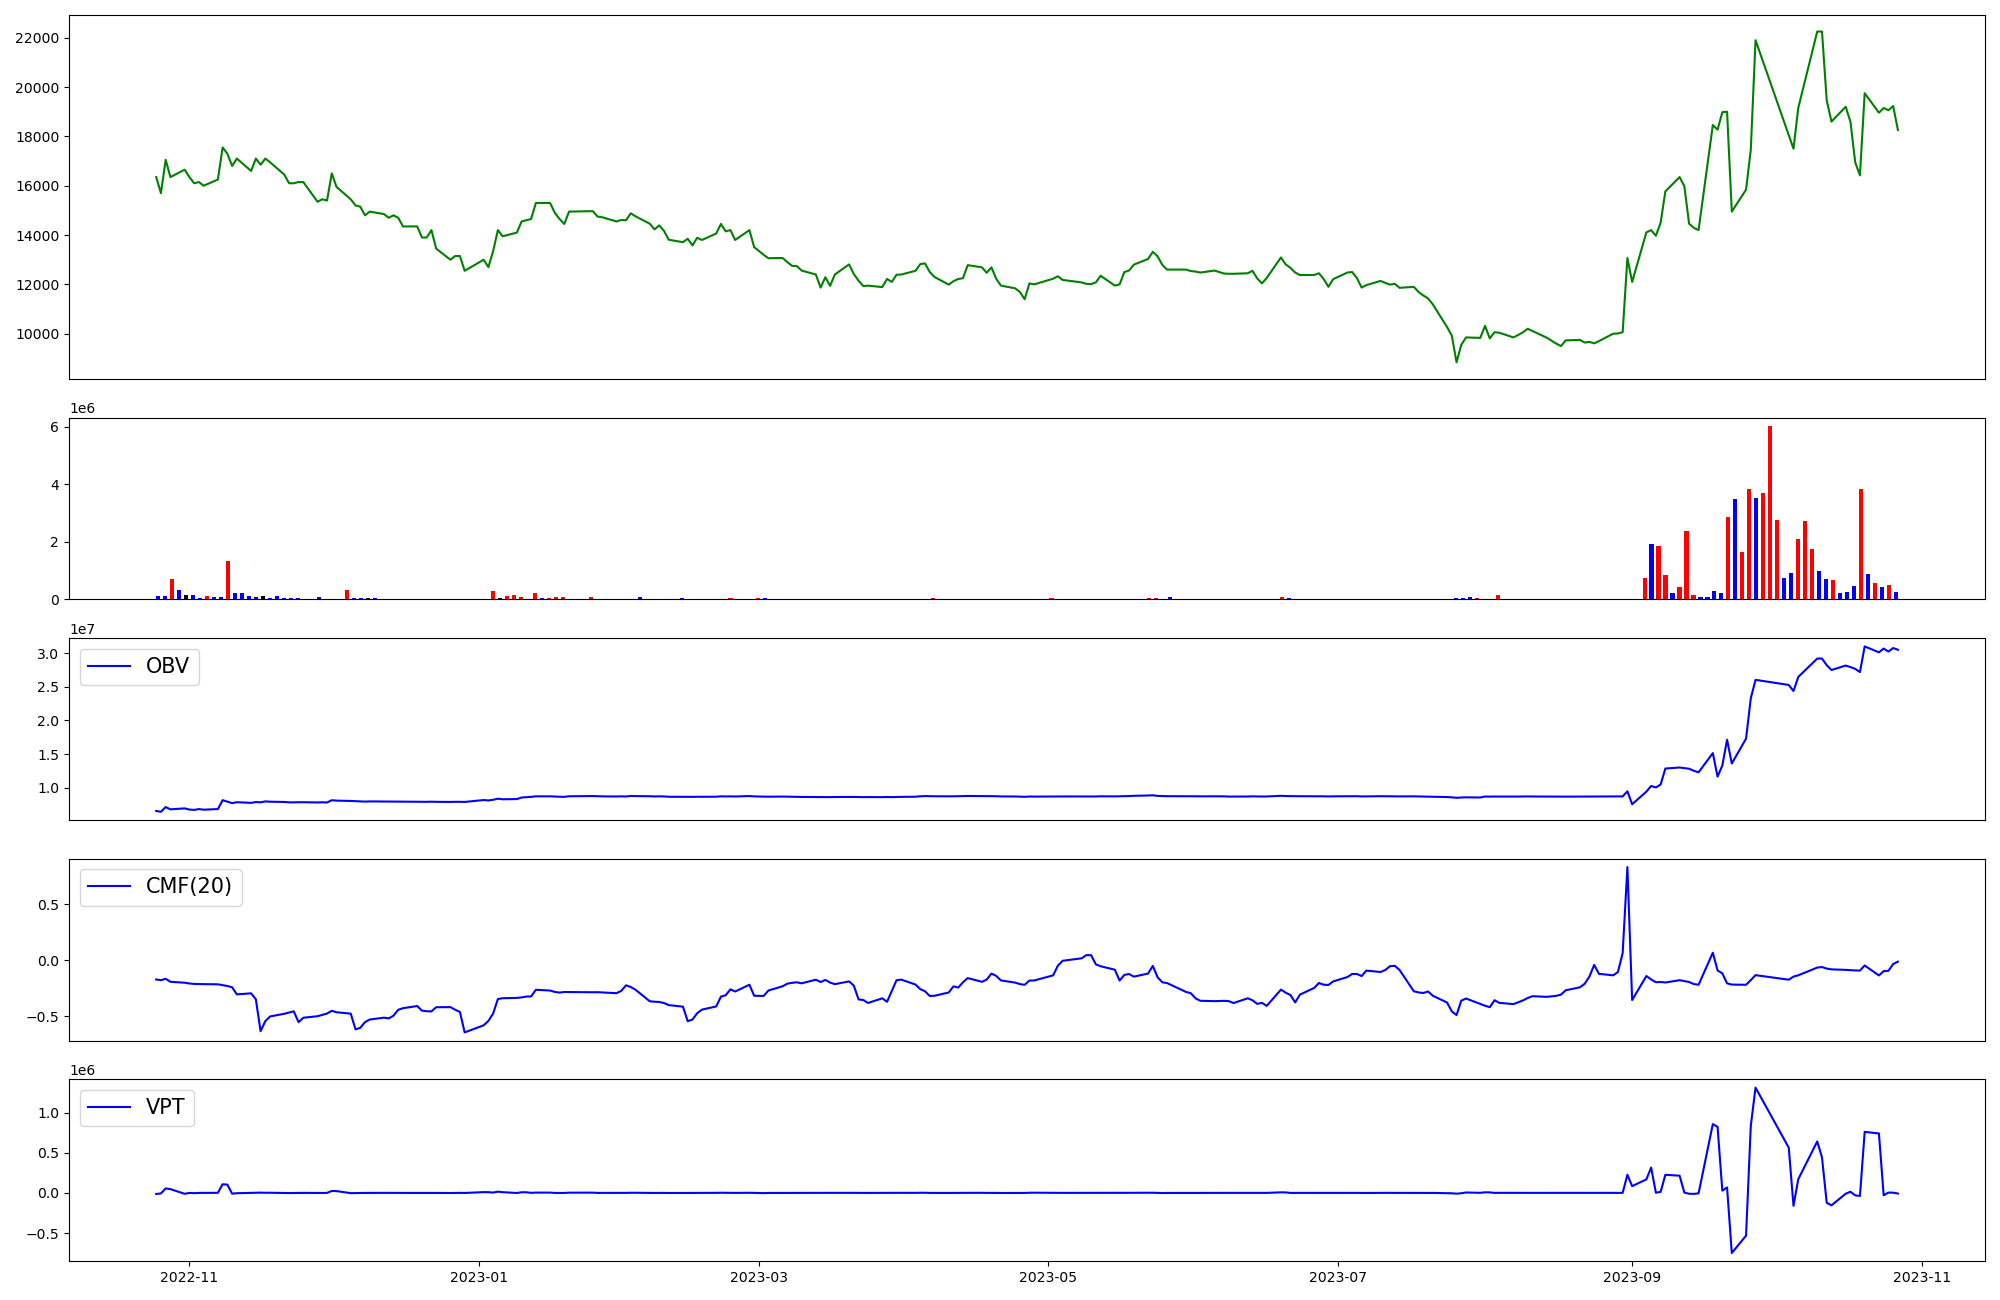This screenshot has width=2000, height=1300.
Task: Click the 2023-05 date tick label
Action: click(1048, 1277)
